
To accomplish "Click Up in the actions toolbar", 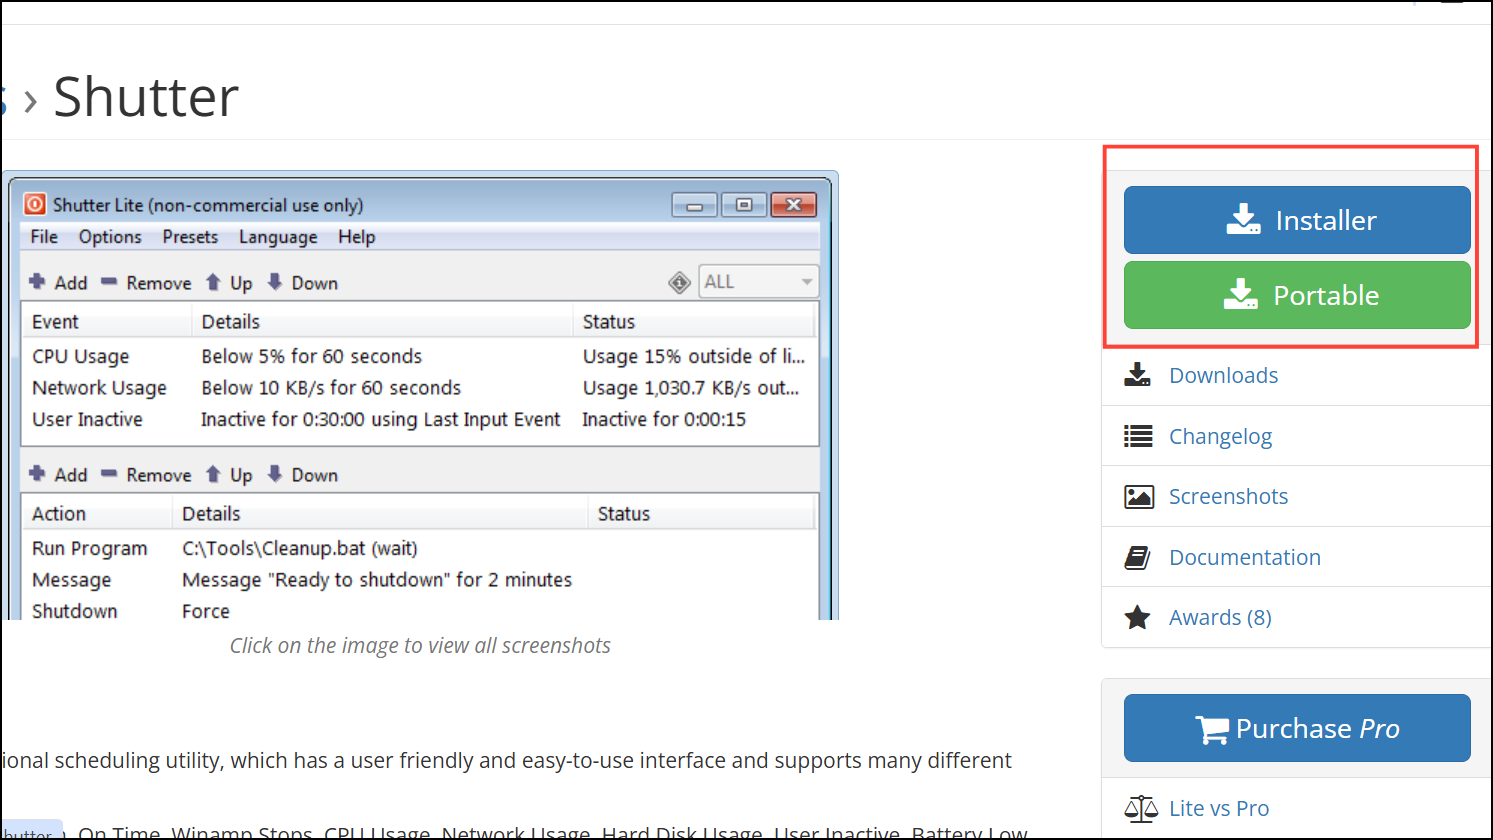I will point(229,475).
